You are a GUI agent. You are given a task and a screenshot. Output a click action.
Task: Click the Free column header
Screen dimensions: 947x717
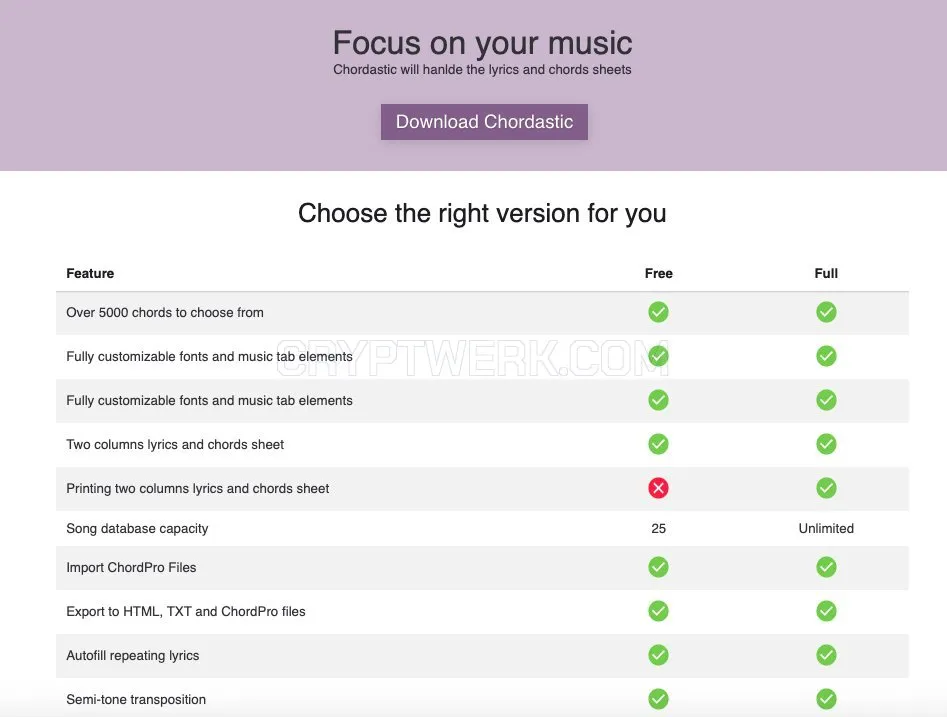(658, 273)
